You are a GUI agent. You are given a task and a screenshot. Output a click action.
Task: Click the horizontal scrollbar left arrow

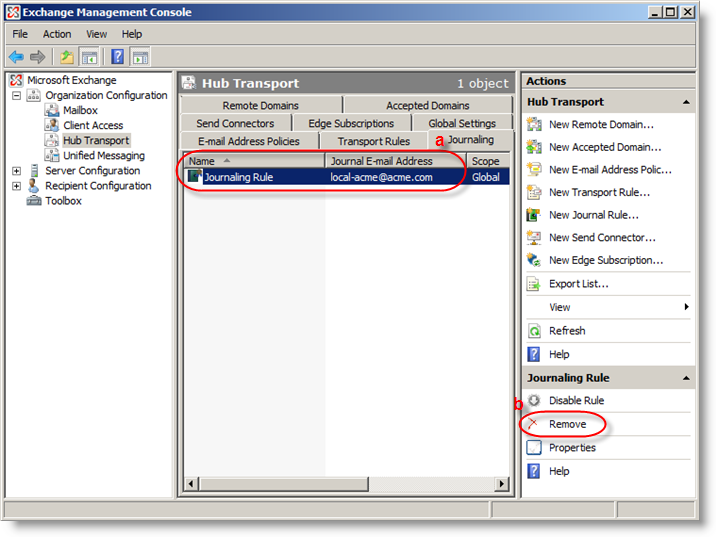(191, 484)
